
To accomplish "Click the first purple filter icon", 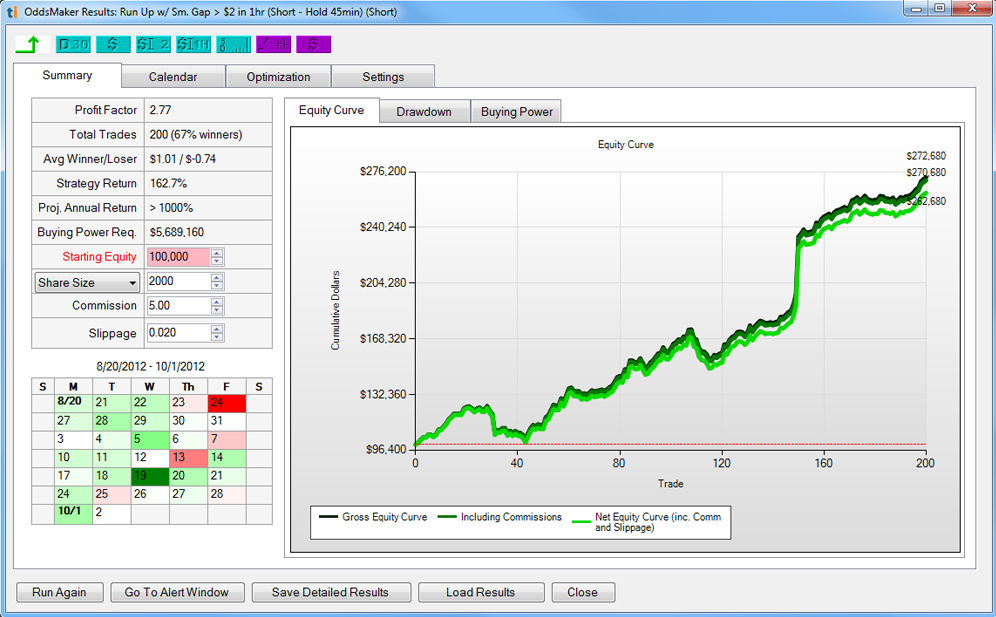I will tap(273, 44).
